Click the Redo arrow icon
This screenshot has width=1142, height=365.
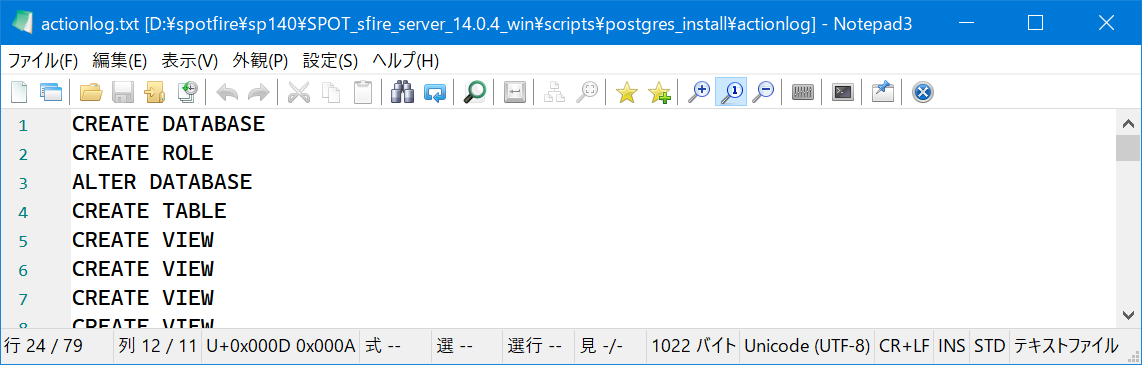coord(259,93)
